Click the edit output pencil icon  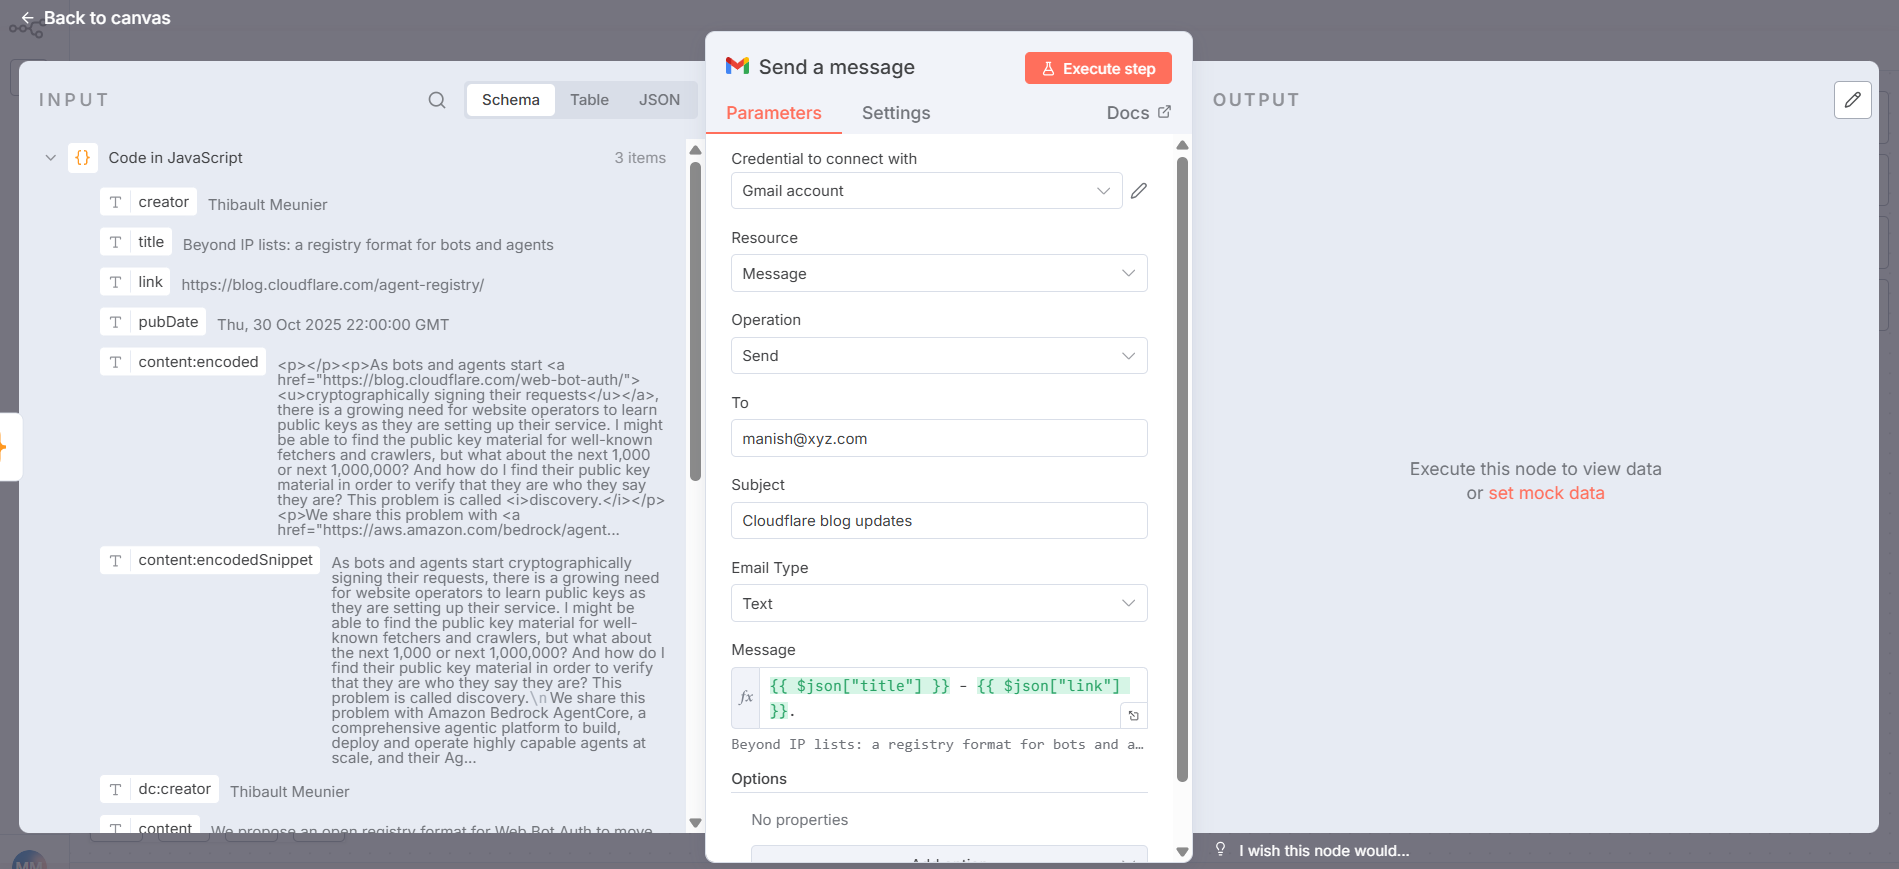pyautogui.click(x=1852, y=100)
